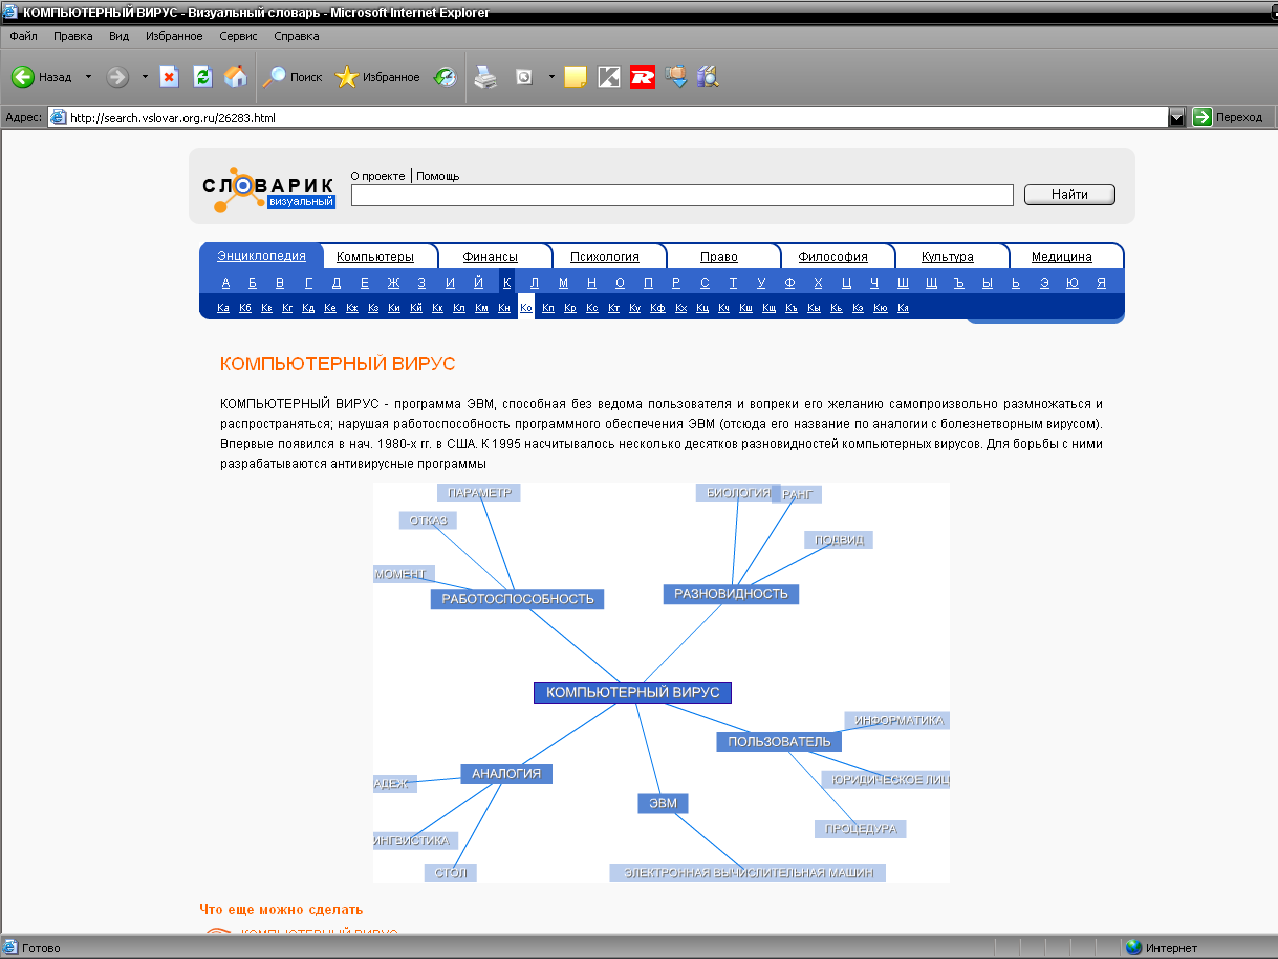
Task: Click the Словарик визуальный logo
Action: 268,188
